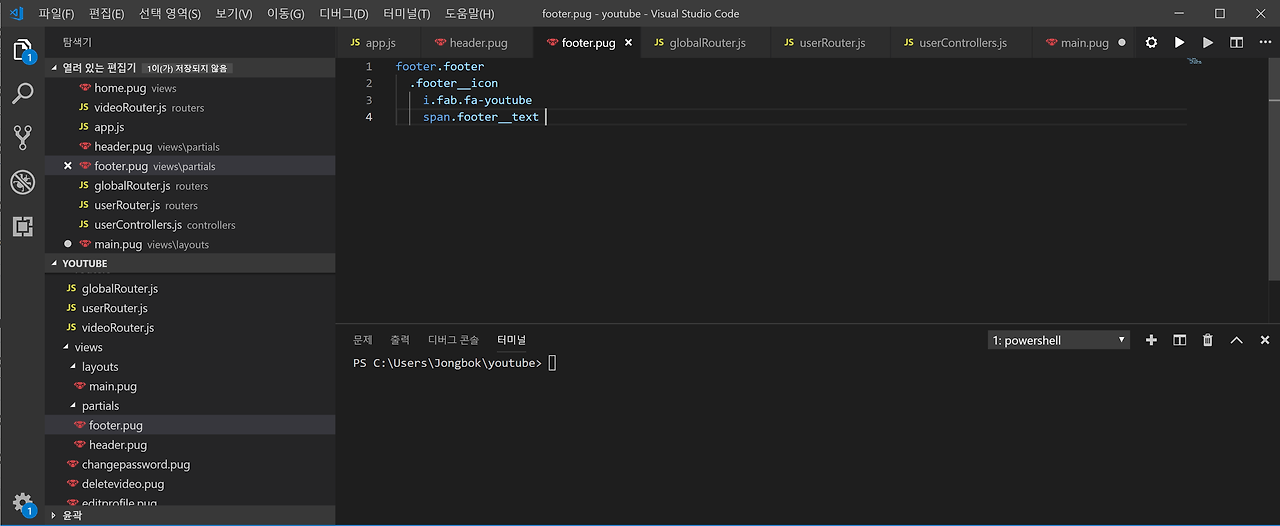Open the editor More Actions ellipsis
Screen dimensions: 1280x526
[x=1265, y=43]
